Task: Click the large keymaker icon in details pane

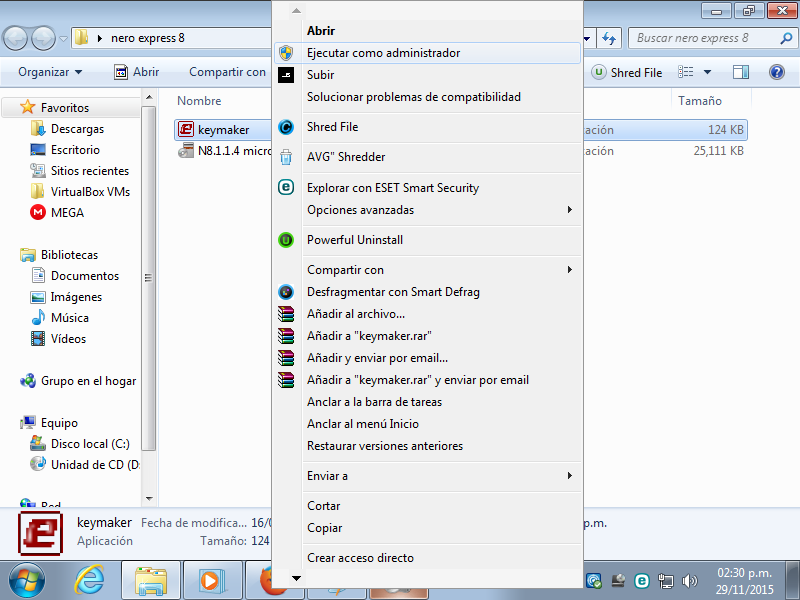Action: coord(40,533)
